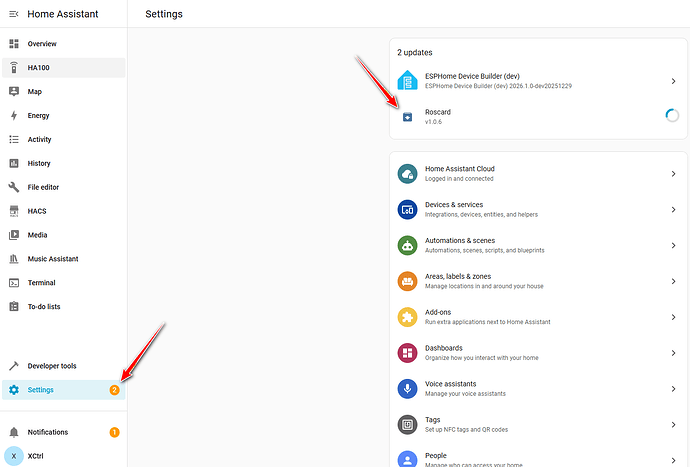
Task: Open the ESPHome Device Builder update icon
Action: click(x=407, y=81)
